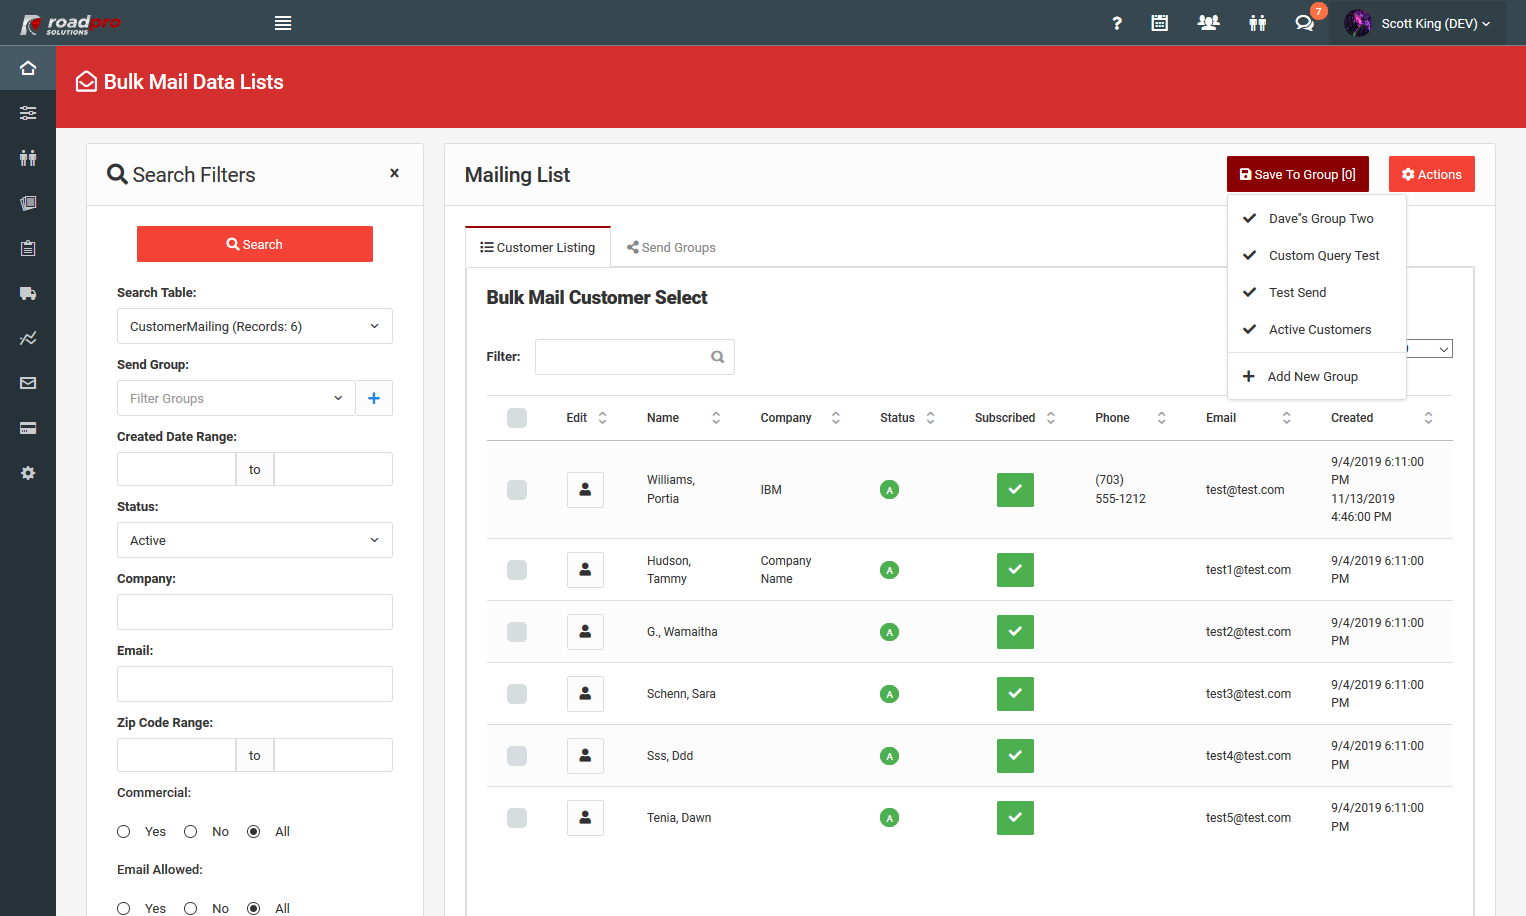Click the red Search button
This screenshot has width=1526, height=916.
point(255,244)
